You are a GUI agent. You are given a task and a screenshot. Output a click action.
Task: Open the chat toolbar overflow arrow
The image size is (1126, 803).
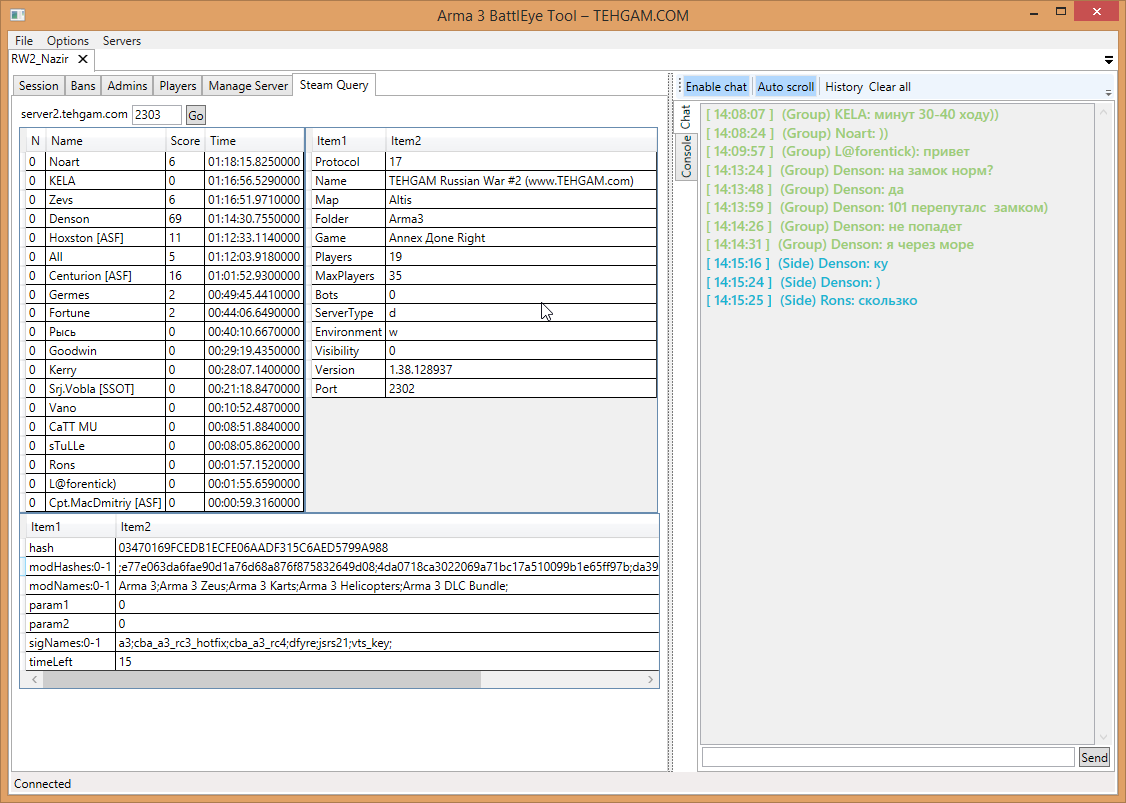tap(1108, 92)
